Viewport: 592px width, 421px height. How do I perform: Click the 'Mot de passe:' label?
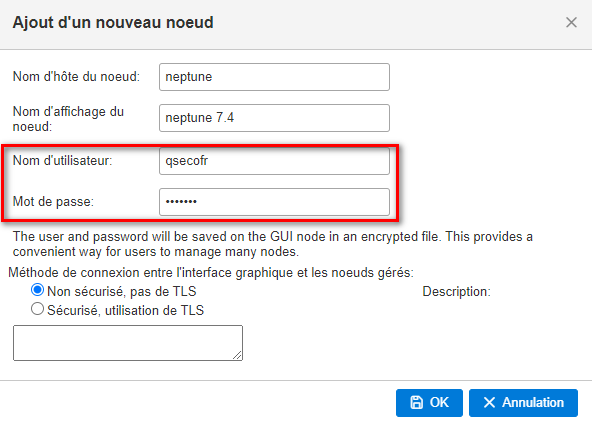tap(53, 202)
